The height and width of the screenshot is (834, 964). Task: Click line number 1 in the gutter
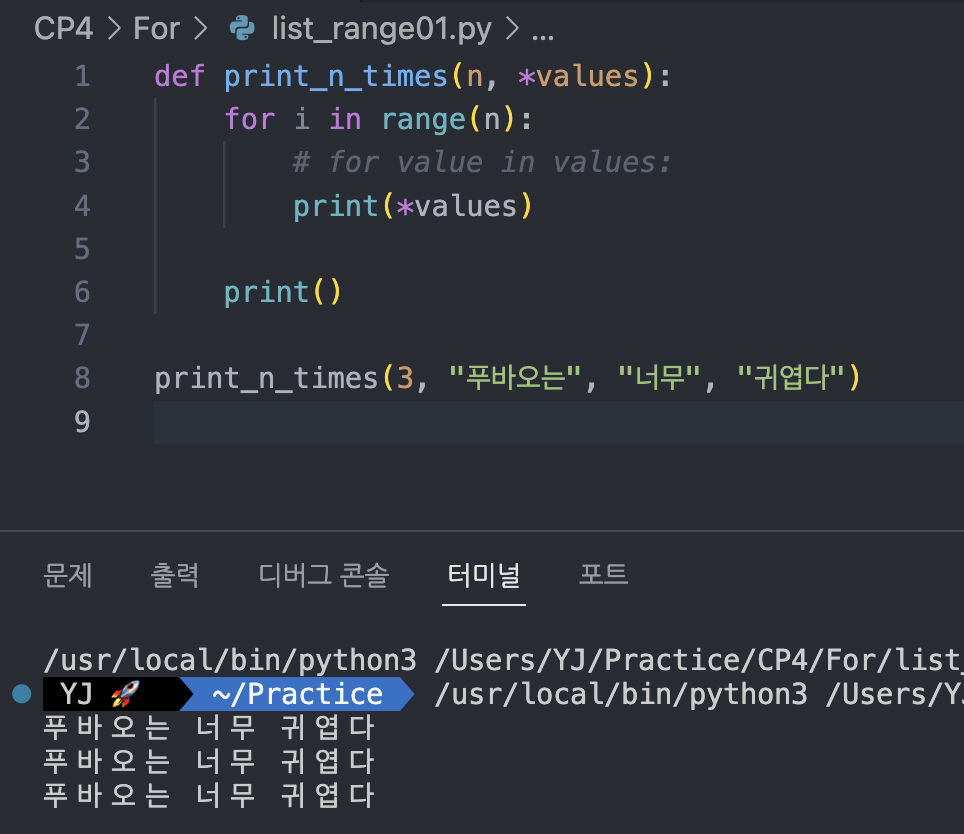point(82,76)
